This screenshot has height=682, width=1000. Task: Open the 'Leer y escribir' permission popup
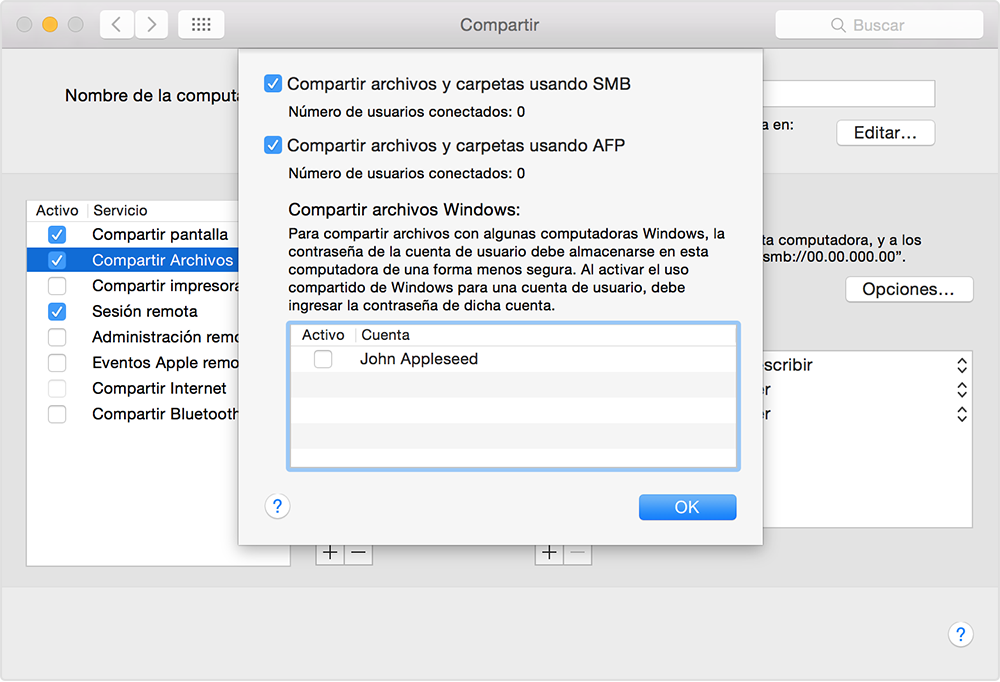pos(961,365)
